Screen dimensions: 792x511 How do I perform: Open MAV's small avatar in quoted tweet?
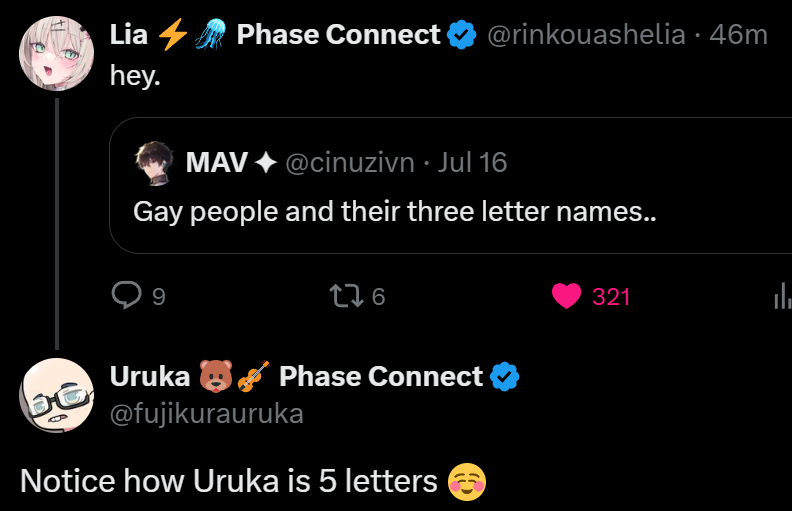(x=155, y=163)
